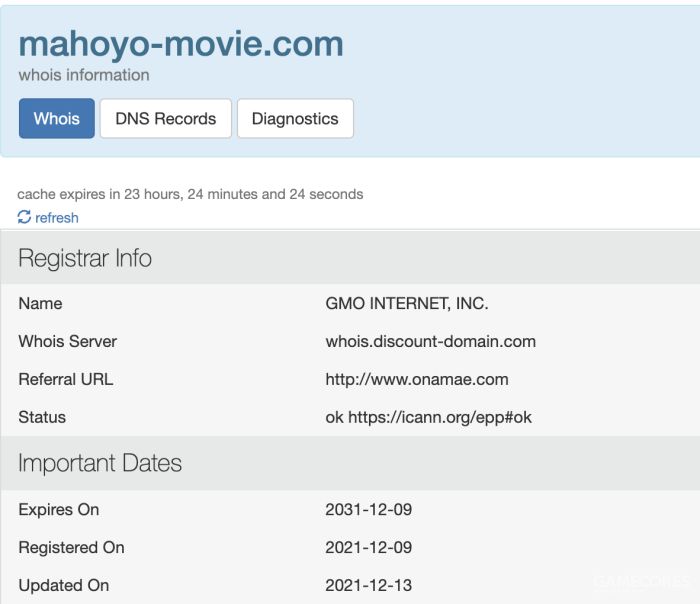Click the Whois Server row label
Screen dimensions: 700x604
(x=67, y=342)
